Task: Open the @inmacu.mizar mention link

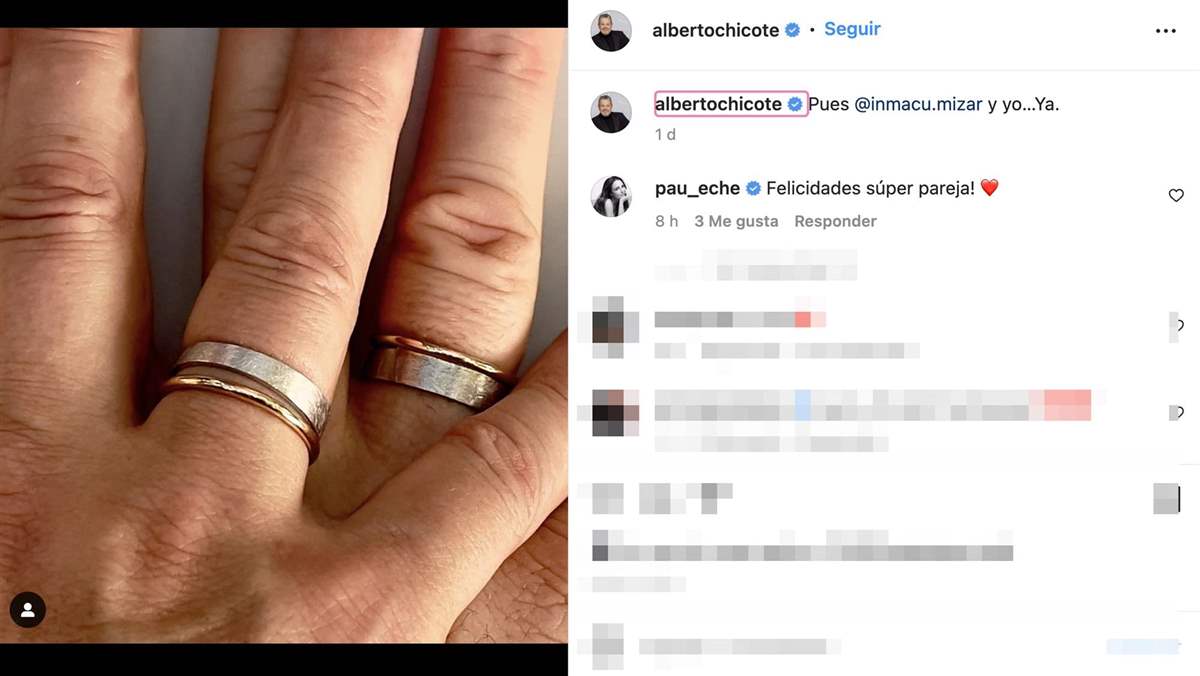Action: point(919,104)
